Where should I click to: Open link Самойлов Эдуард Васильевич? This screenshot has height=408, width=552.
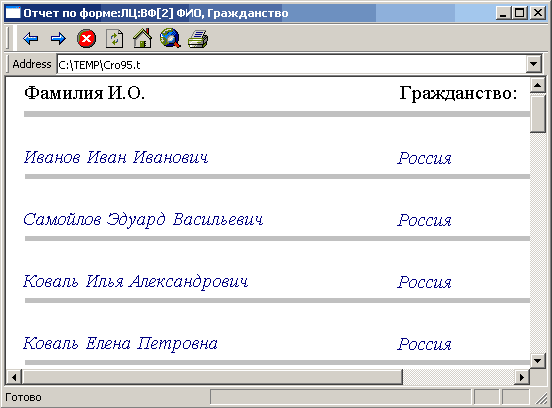(x=143, y=220)
